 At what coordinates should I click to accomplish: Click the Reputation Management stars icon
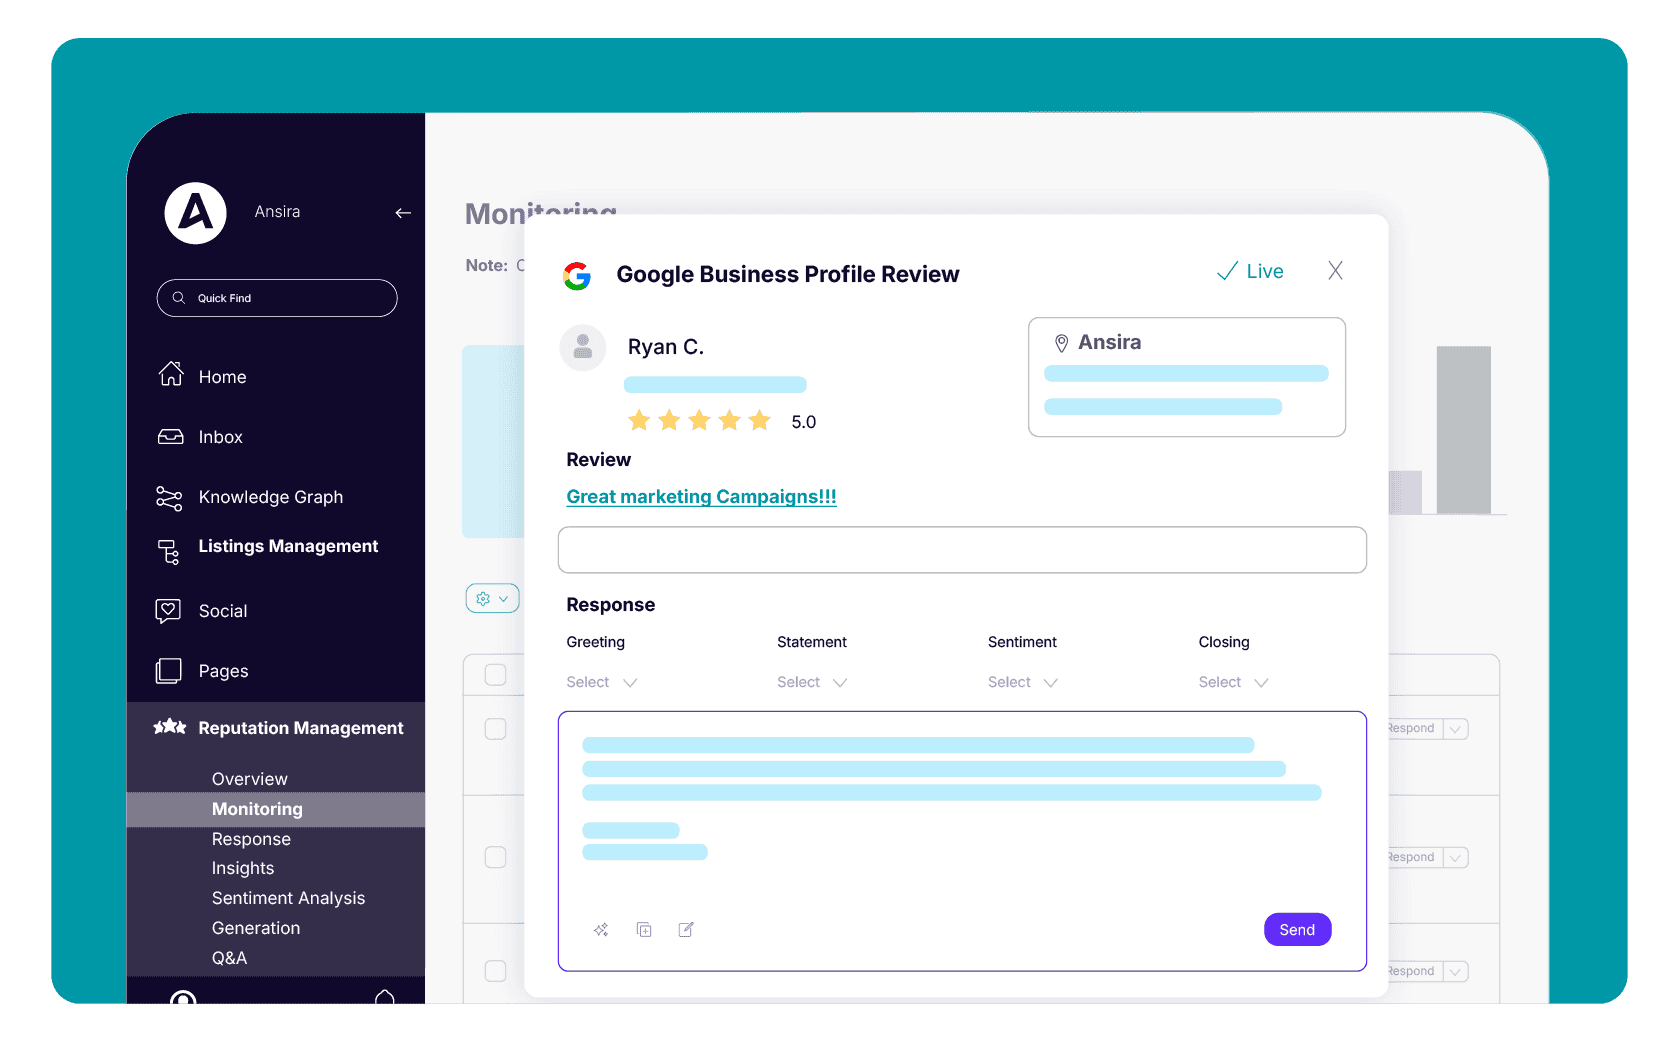point(170,727)
